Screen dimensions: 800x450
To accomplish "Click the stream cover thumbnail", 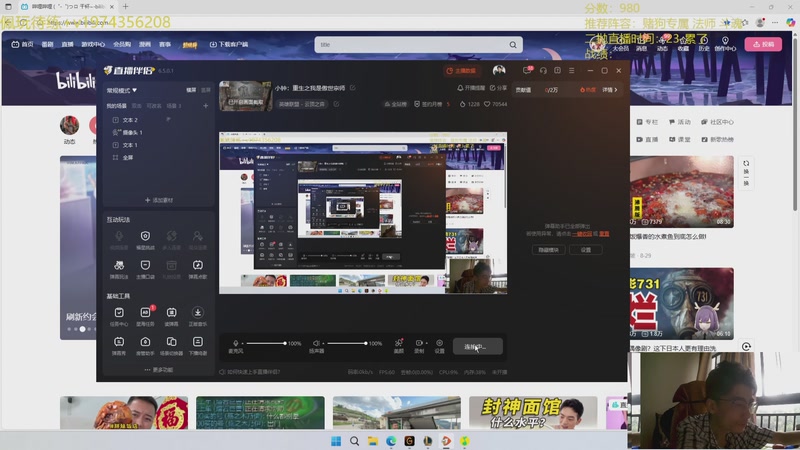I will pos(245,95).
